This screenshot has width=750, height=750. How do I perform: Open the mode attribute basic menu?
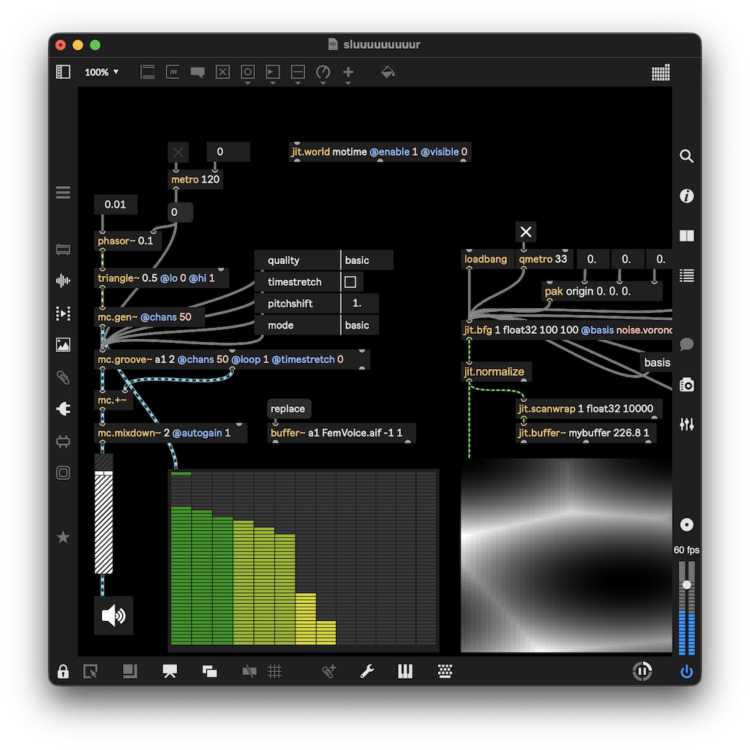point(366,325)
